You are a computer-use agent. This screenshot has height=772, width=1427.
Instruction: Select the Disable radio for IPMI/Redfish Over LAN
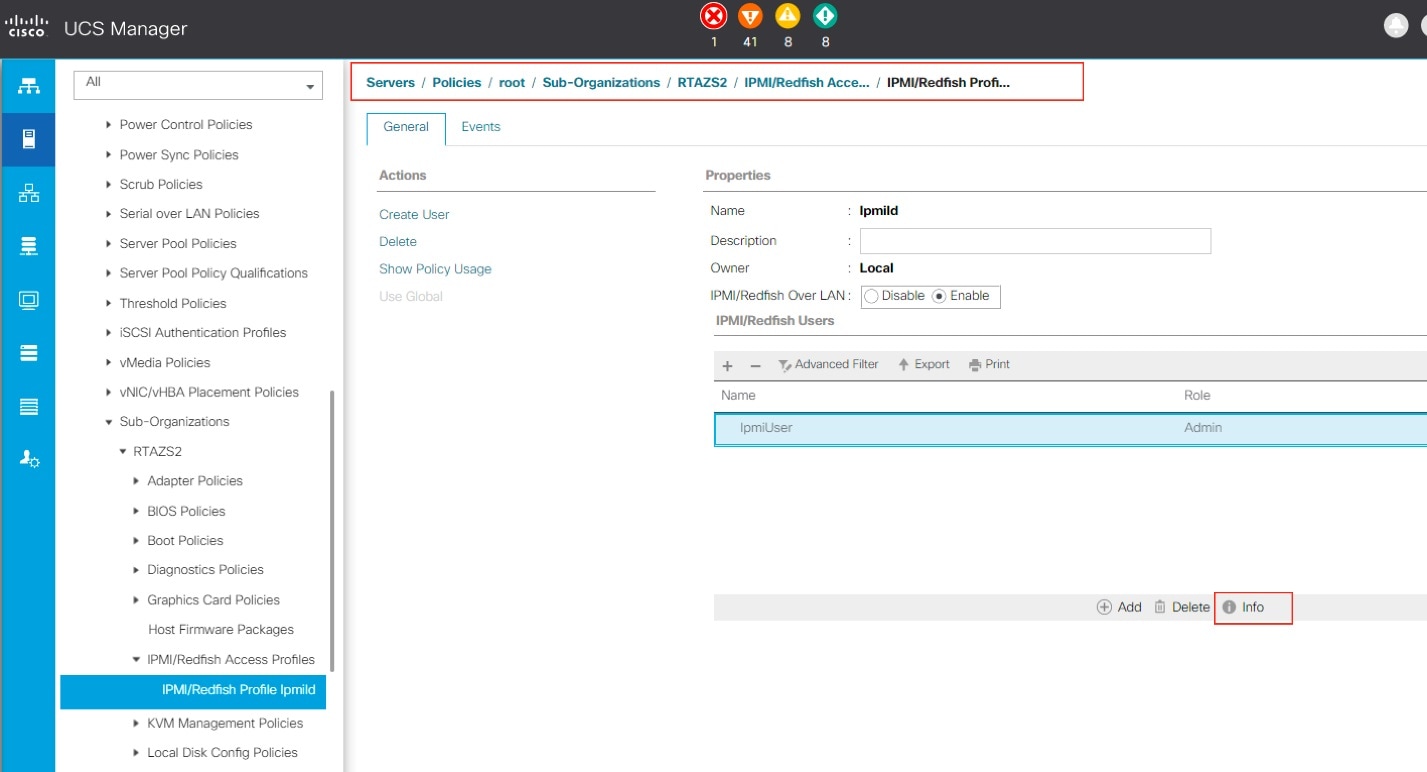(x=871, y=297)
